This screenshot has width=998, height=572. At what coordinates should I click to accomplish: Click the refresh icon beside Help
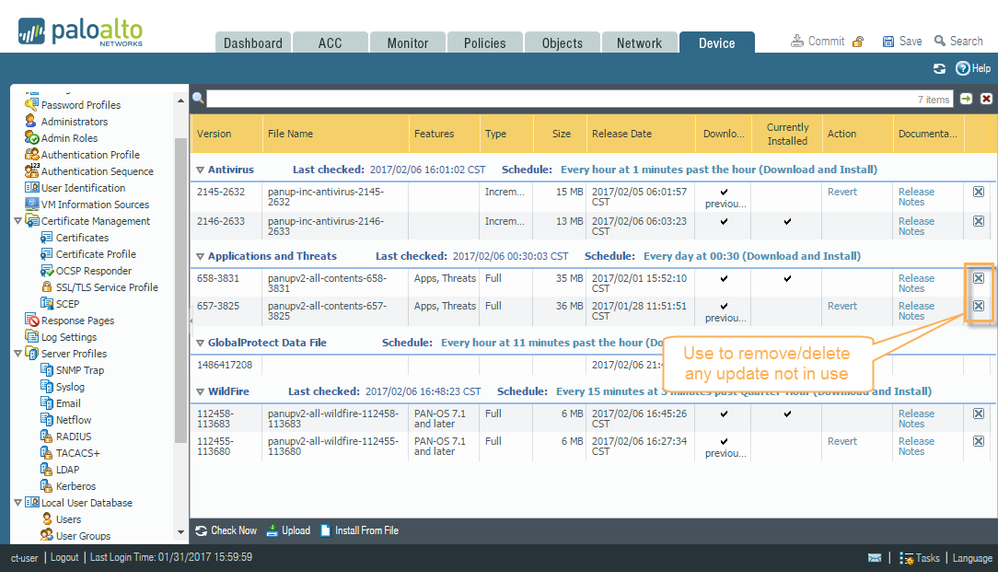click(939, 68)
